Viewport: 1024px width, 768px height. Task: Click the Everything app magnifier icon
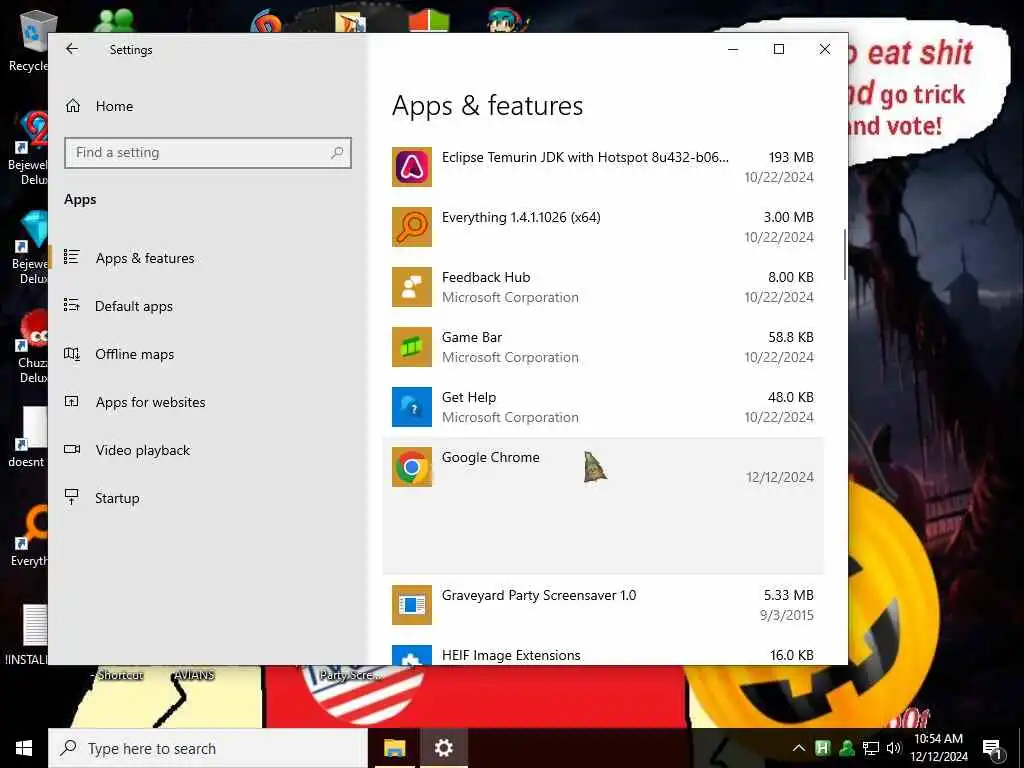tap(411, 227)
